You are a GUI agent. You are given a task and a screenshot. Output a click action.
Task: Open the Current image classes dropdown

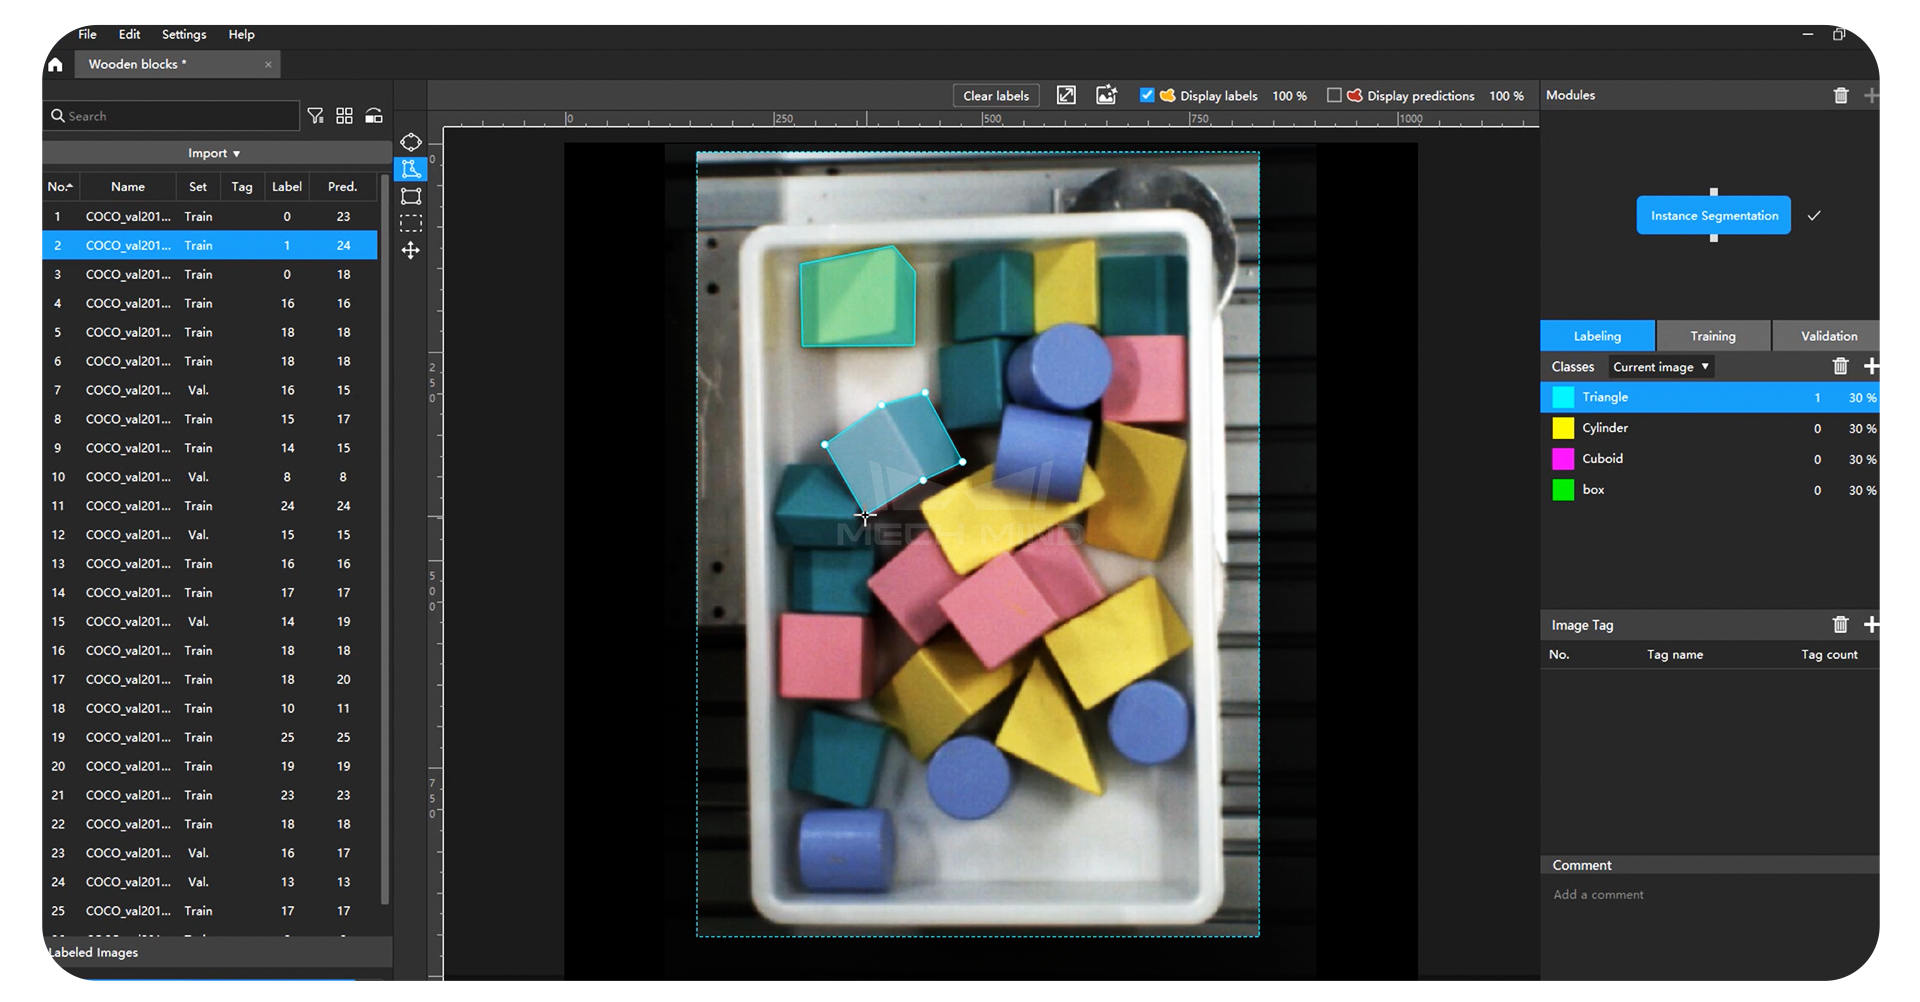pos(1660,366)
